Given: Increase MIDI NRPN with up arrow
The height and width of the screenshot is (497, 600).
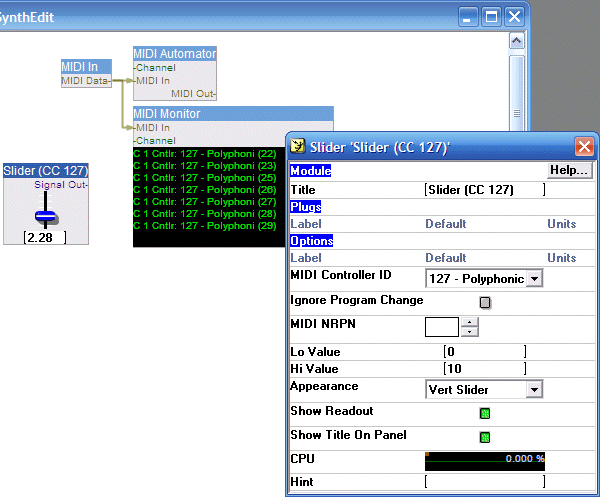Looking at the screenshot, I should click(470, 322).
